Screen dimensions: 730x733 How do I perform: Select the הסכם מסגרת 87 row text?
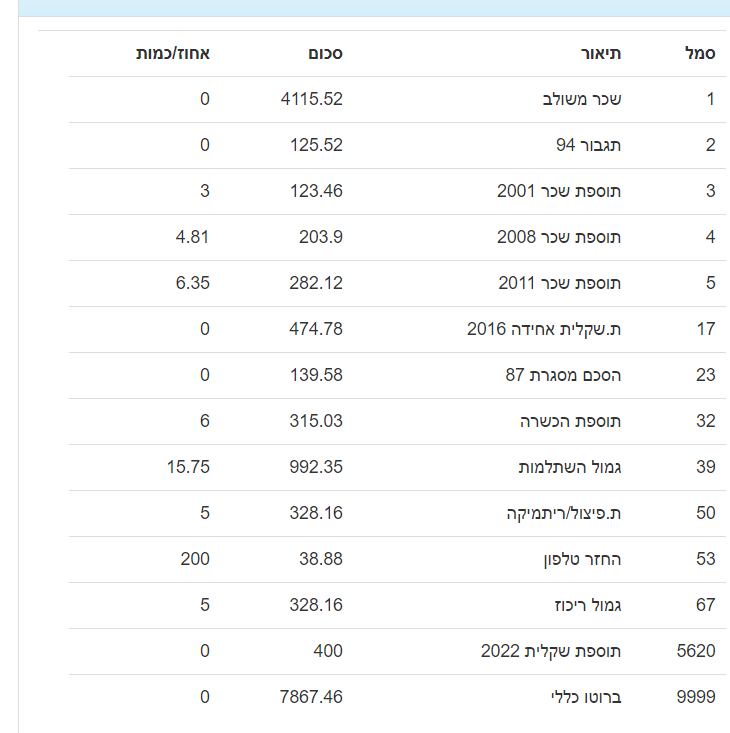(x=563, y=375)
